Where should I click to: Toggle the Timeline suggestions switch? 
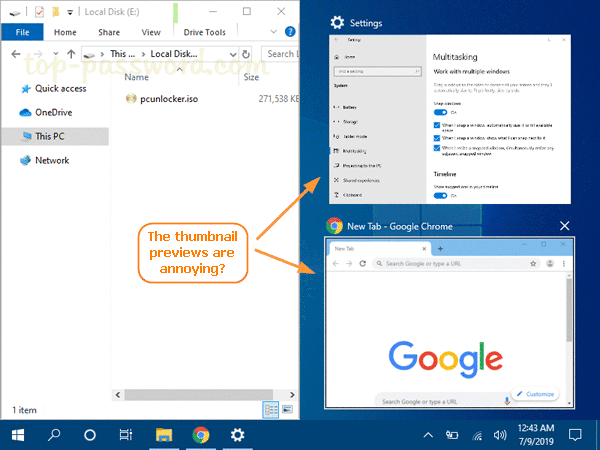(440, 196)
